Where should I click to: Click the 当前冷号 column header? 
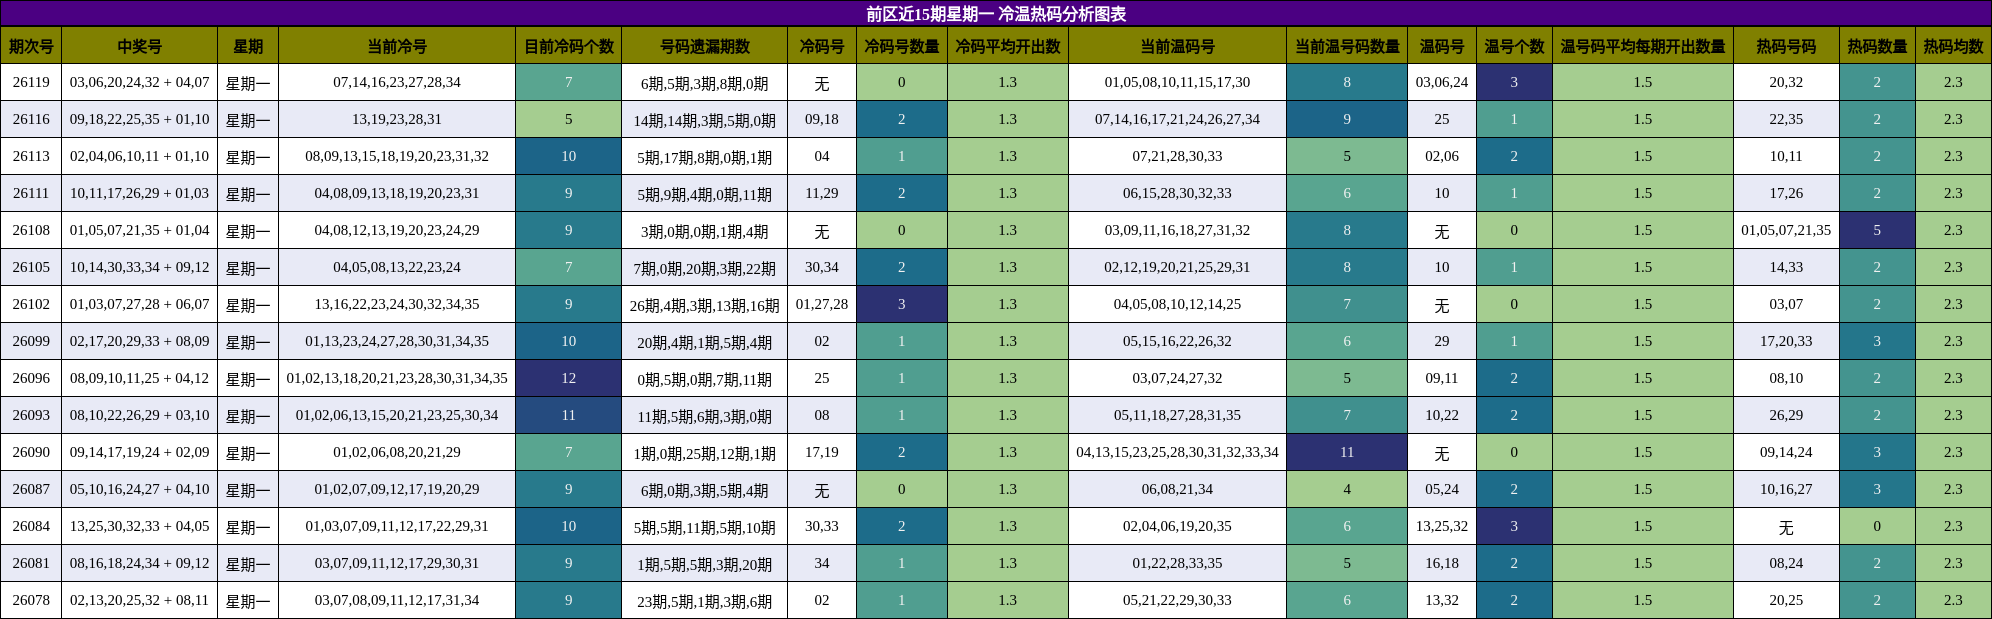pyautogui.click(x=397, y=46)
